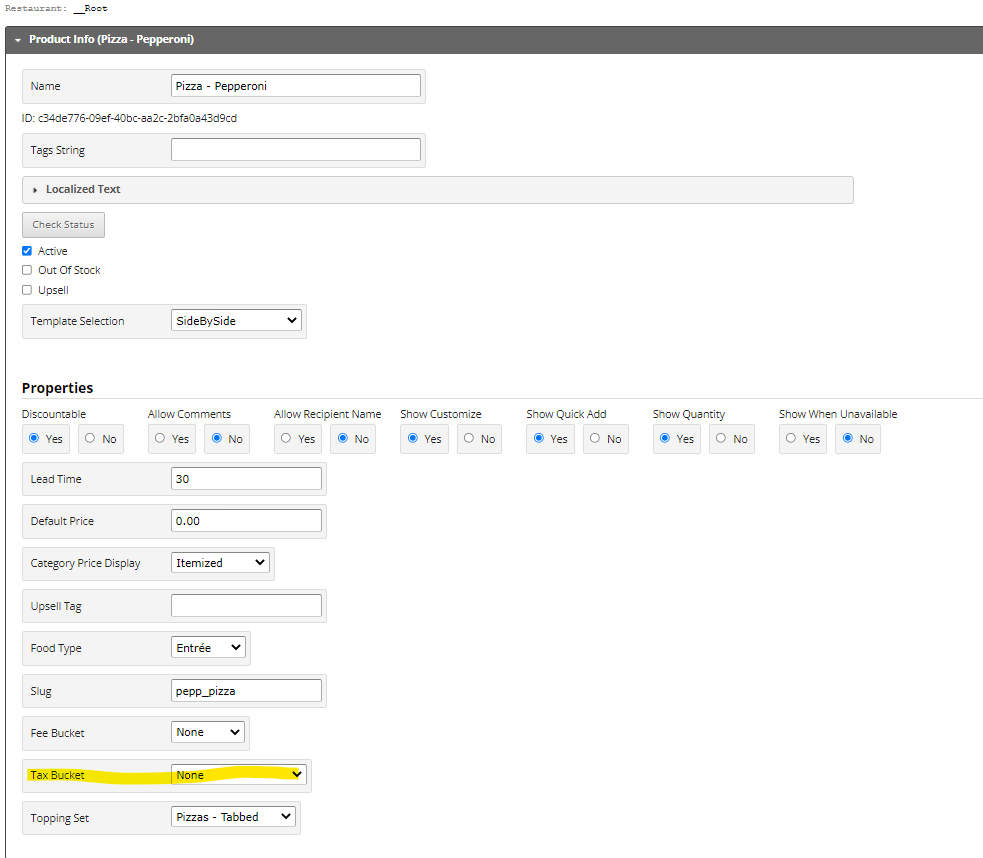
Task: Click the product ID text
Action: click(129, 118)
